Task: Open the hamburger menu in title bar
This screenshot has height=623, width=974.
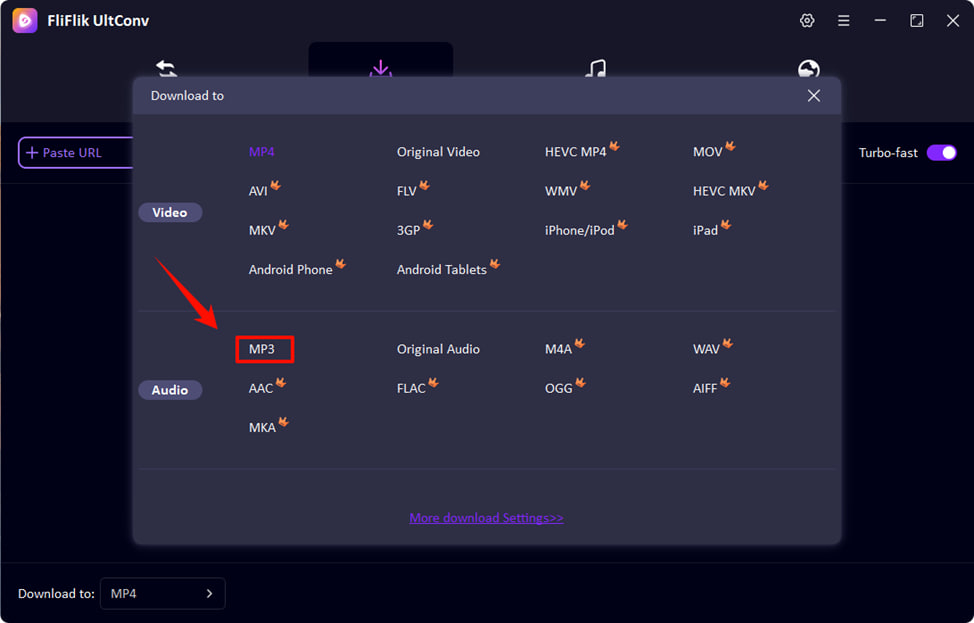Action: click(844, 21)
